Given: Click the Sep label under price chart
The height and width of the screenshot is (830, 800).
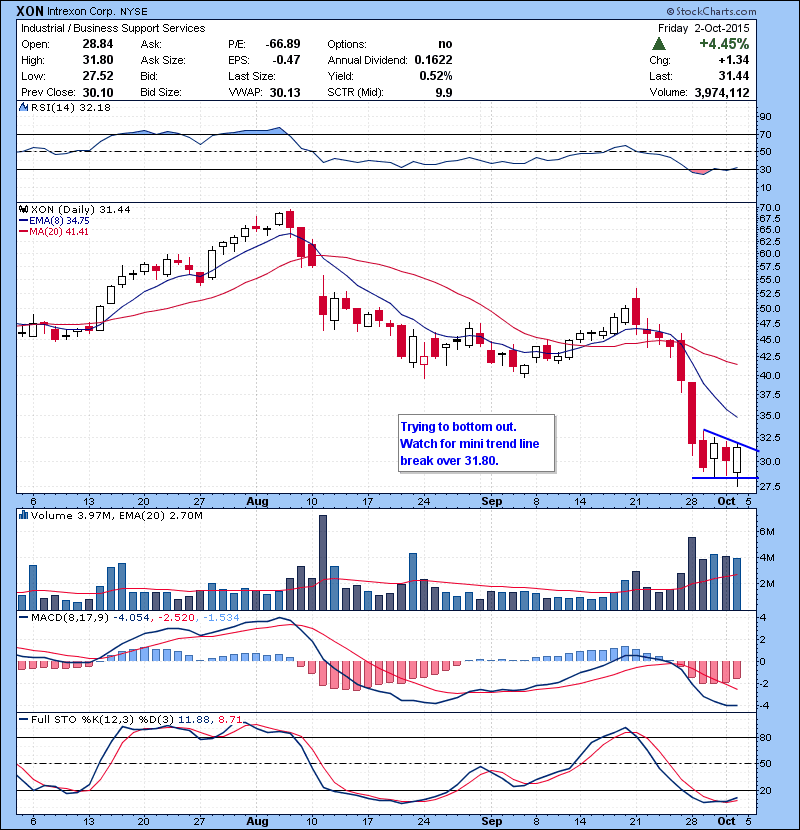Looking at the screenshot, I should click(x=491, y=501).
